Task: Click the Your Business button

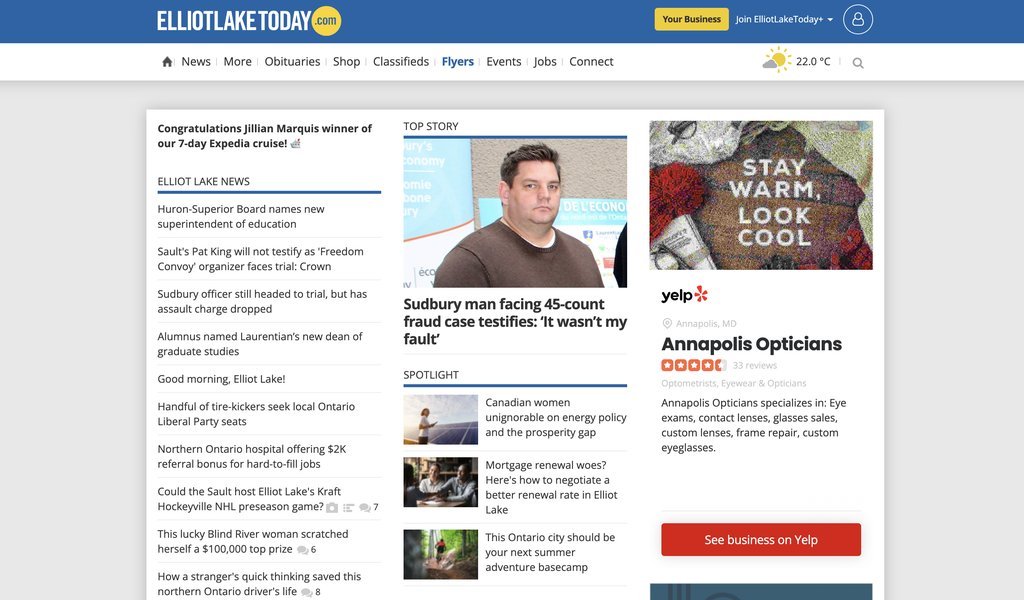Action: (692, 20)
